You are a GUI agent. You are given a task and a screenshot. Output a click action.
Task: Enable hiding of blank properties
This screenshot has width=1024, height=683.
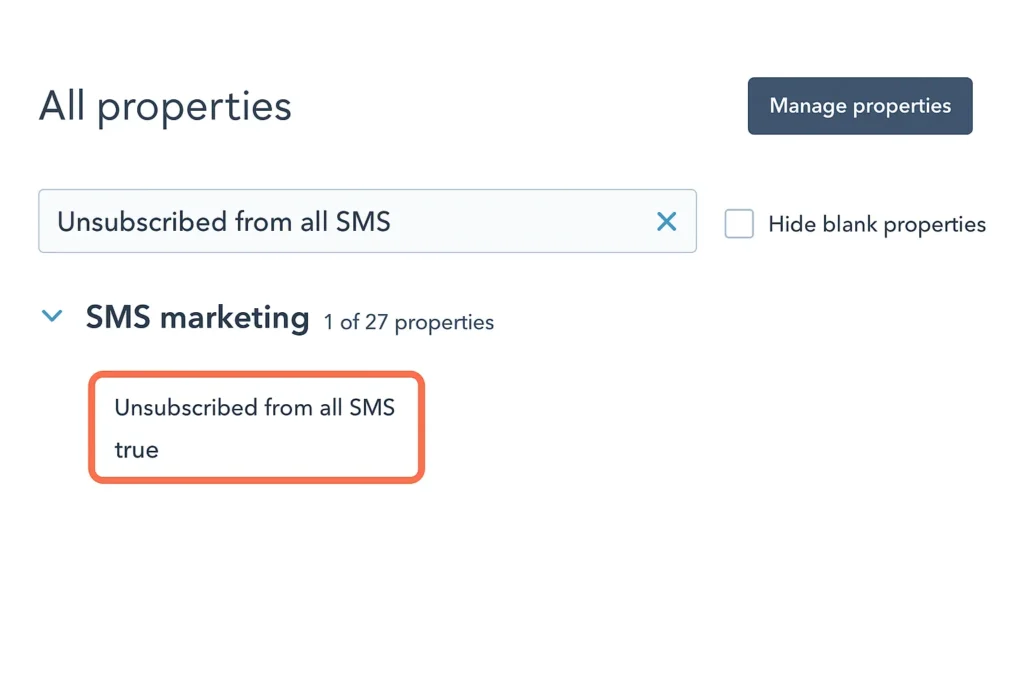tap(739, 223)
